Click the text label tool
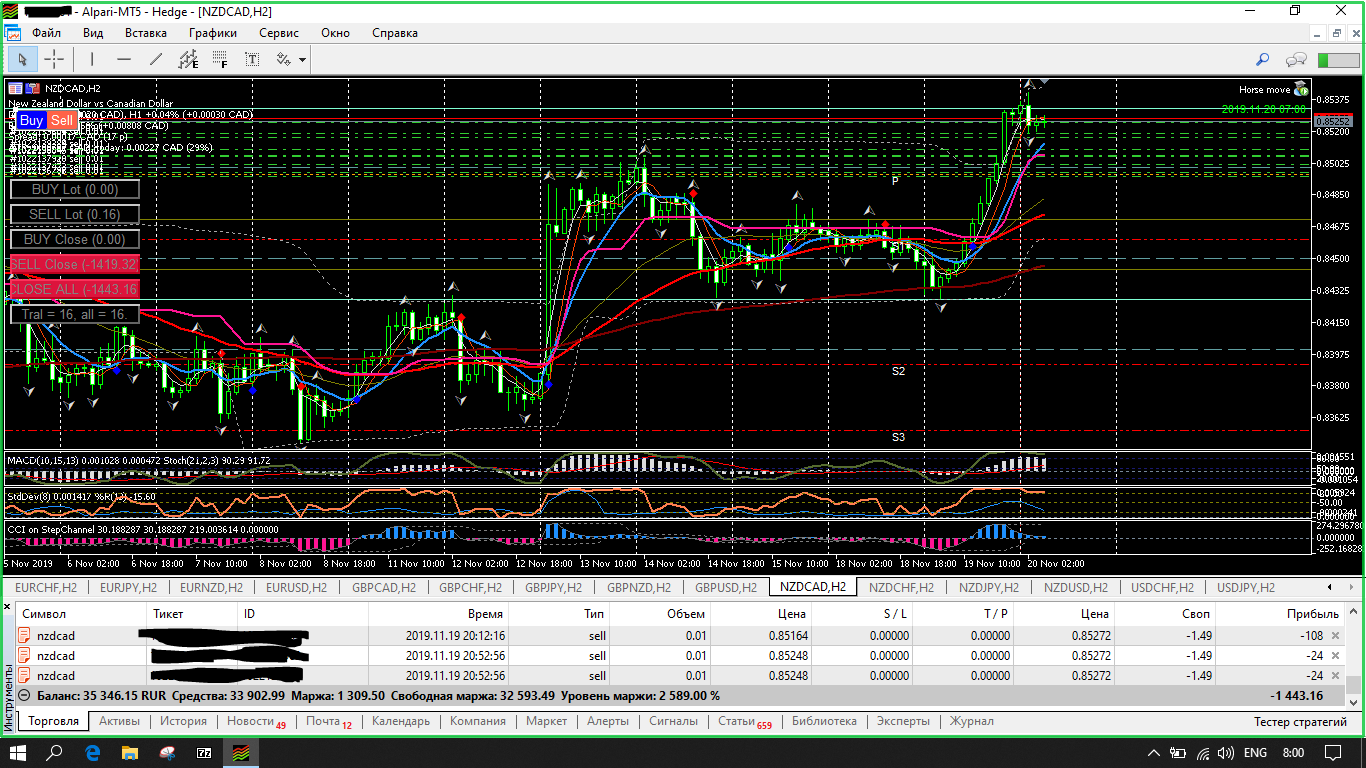Image resolution: width=1366 pixels, height=768 pixels. click(252, 59)
